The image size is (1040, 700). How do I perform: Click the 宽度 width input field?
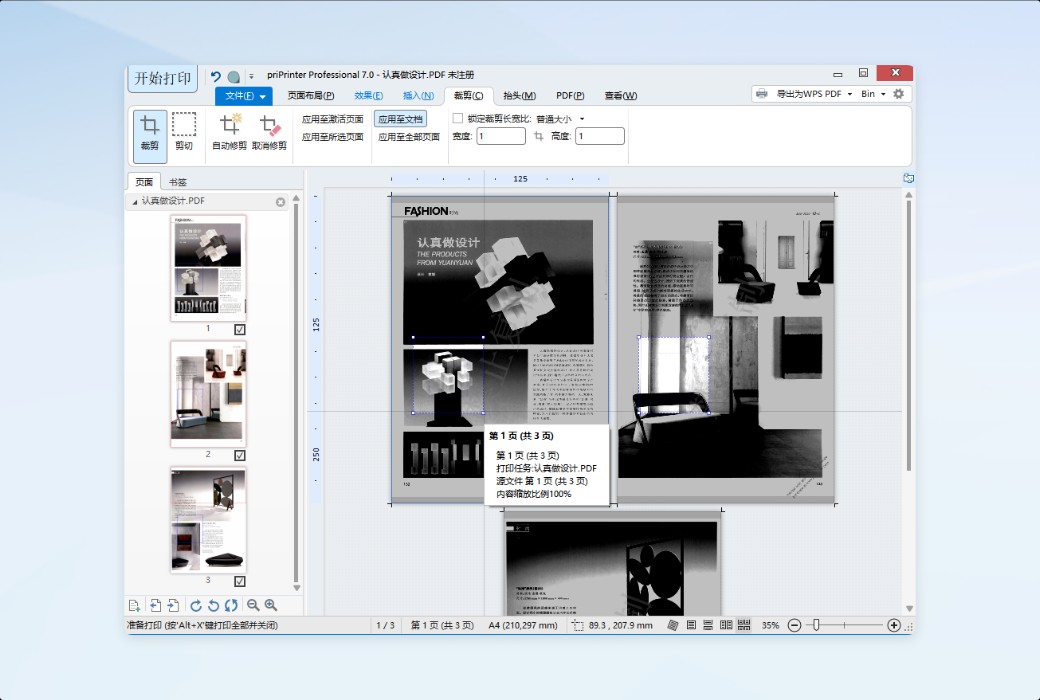point(501,136)
